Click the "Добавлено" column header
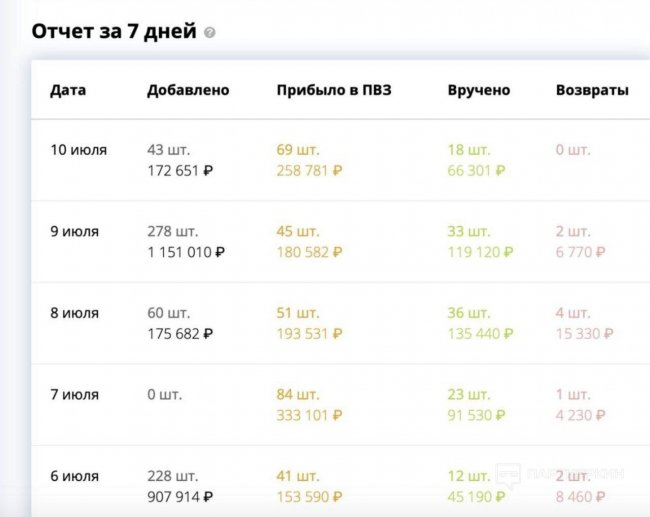The width and height of the screenshot is (650, 517). click(188, 90)
